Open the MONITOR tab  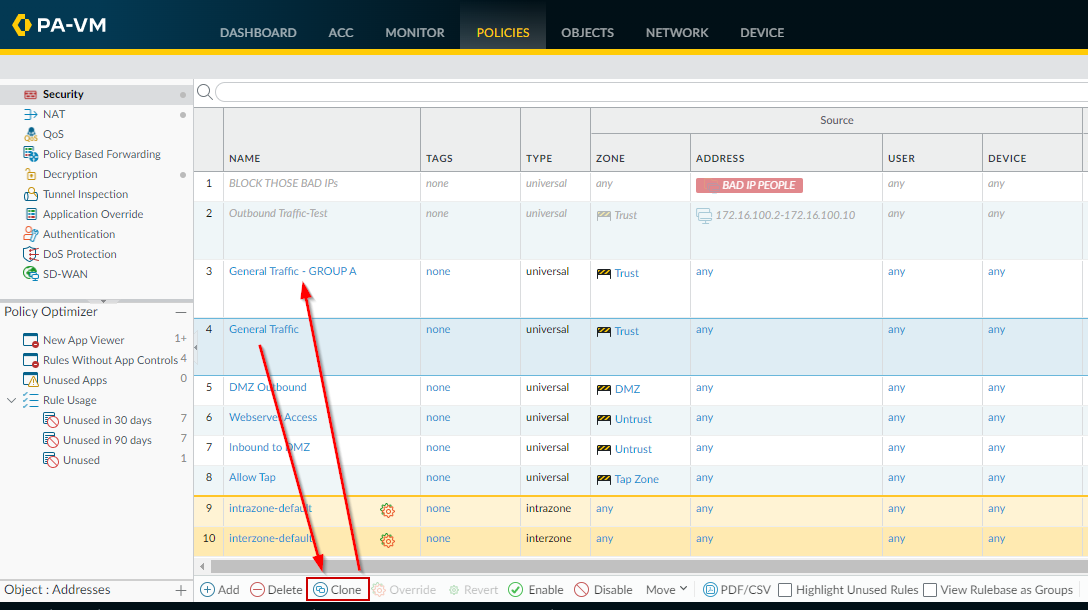(414, 33)
